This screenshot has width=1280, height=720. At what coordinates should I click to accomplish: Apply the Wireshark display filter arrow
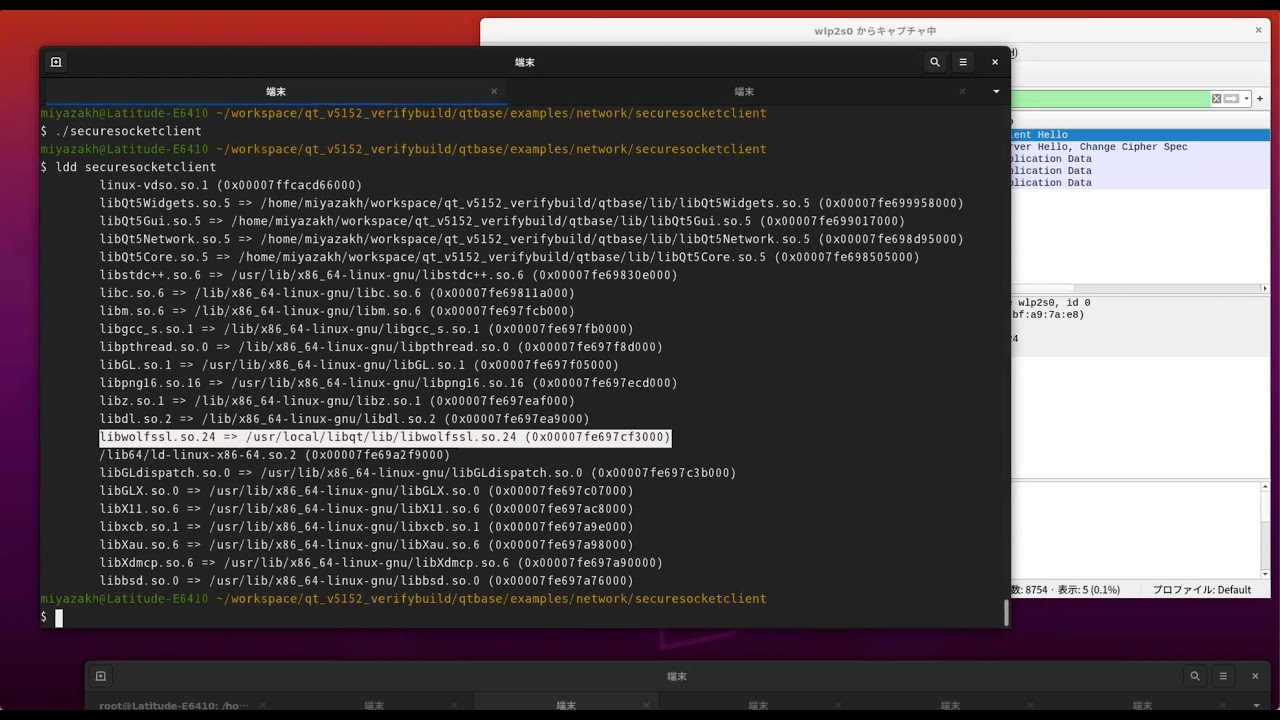pyautogui.click(x=1231, y=99)
